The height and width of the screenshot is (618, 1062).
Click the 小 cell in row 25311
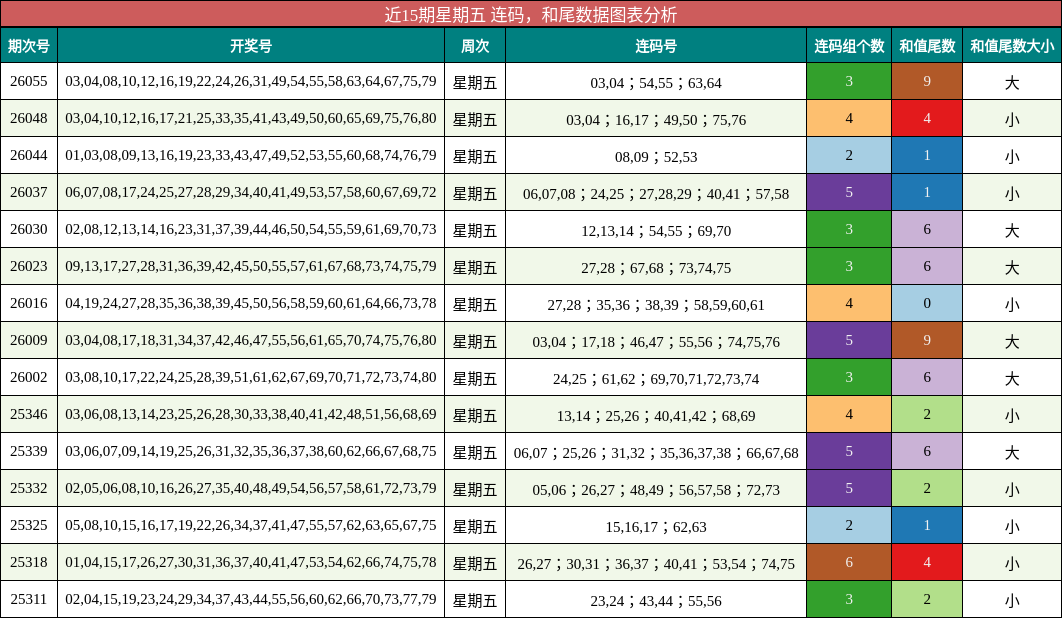click(x=1010, y=598)
